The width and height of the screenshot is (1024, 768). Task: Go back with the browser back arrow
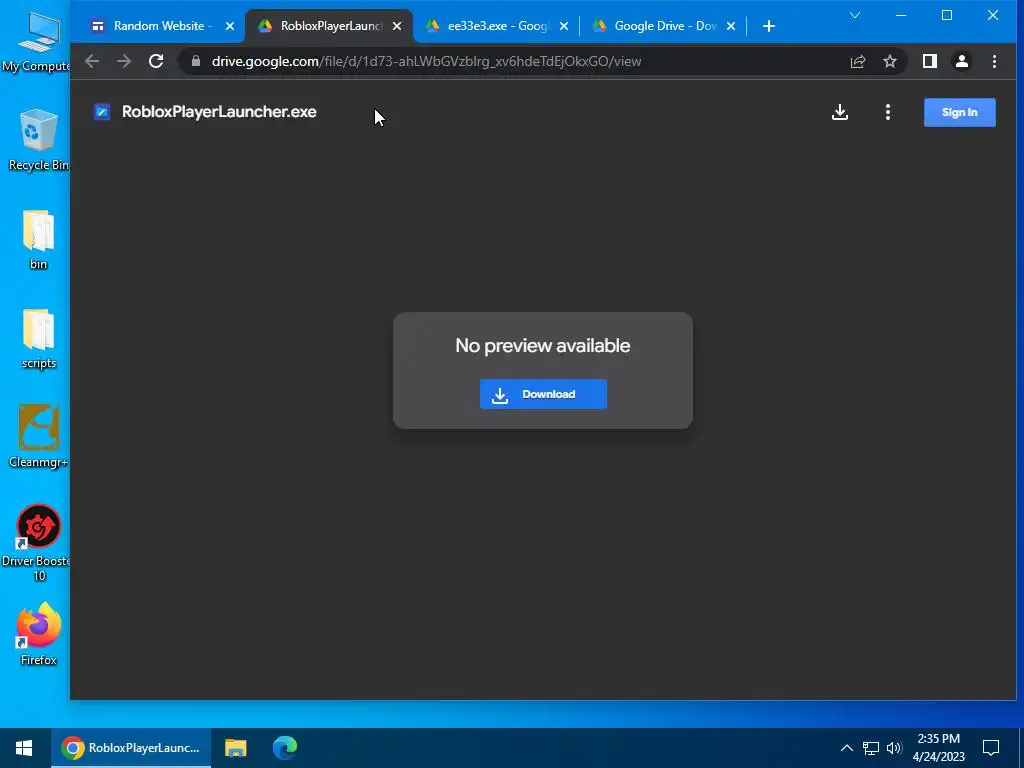click(92, 61)
